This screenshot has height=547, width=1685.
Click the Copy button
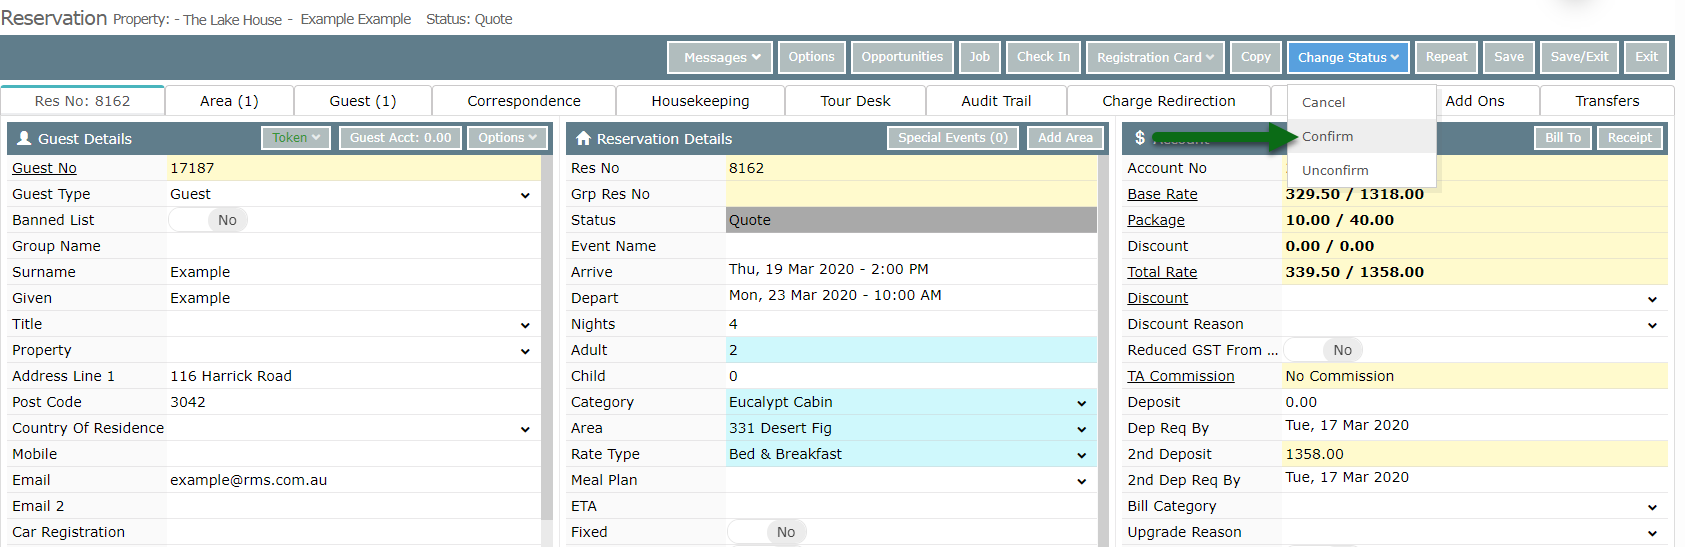coord(1256,57)
